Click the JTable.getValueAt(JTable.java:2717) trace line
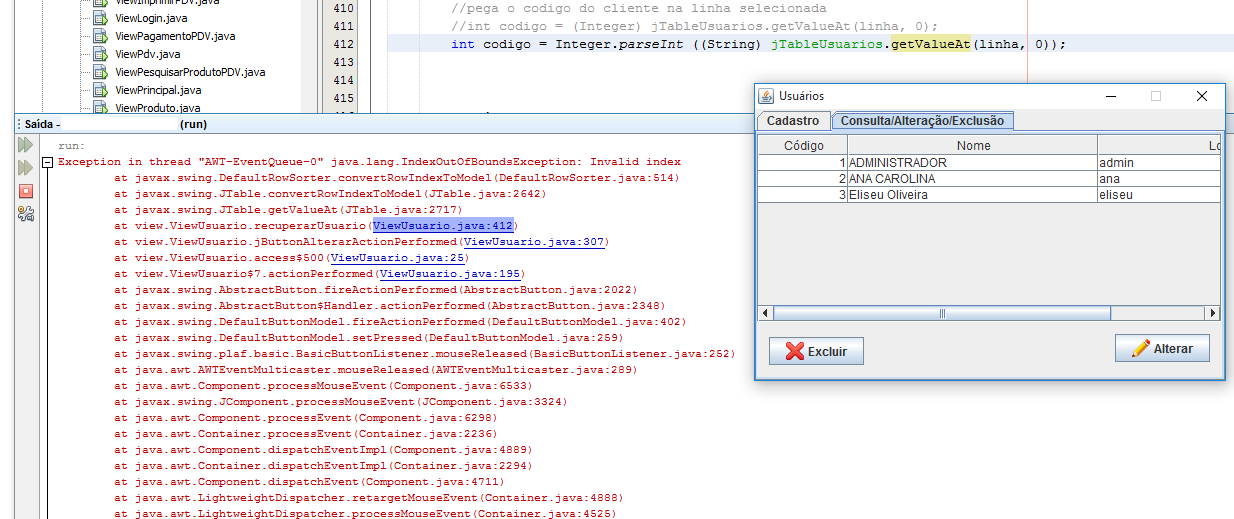1234x519 pixels. 288,210
